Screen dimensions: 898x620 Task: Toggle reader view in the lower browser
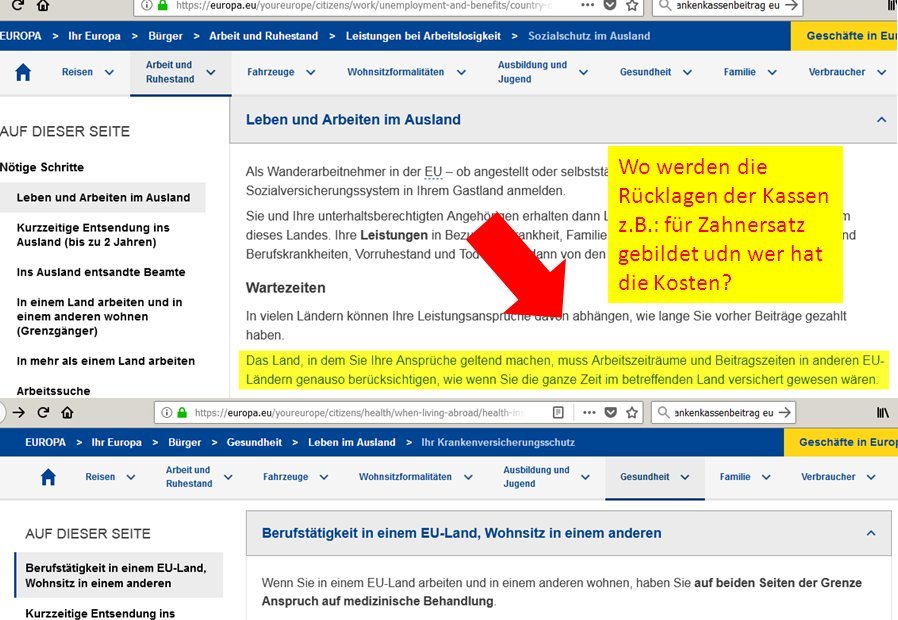pos(558,412)
